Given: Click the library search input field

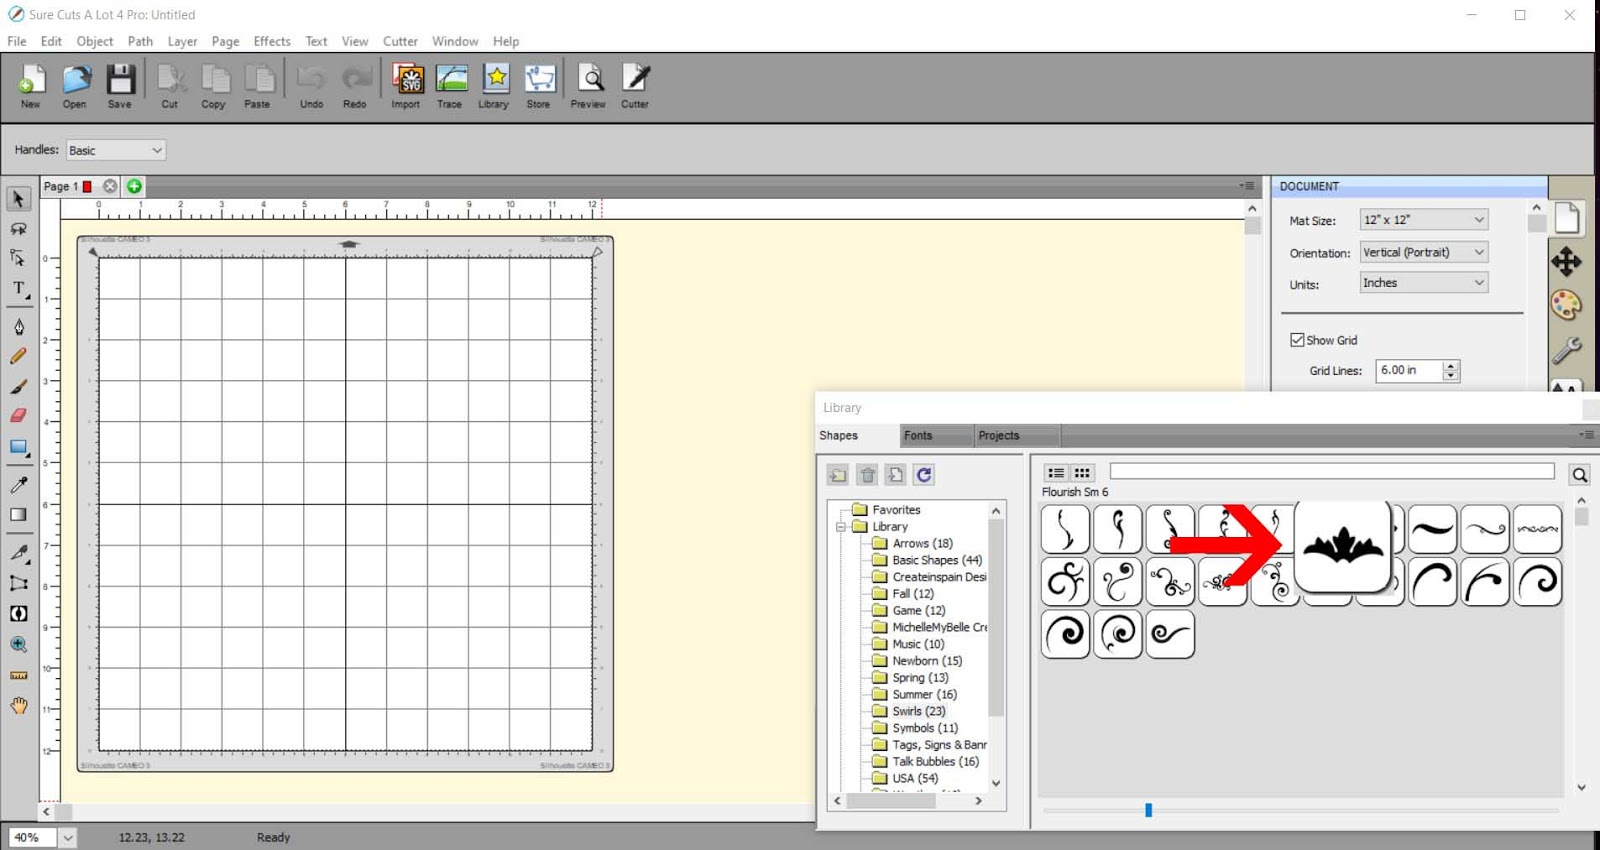Looking at the screenshot, I should point(1332,471).
